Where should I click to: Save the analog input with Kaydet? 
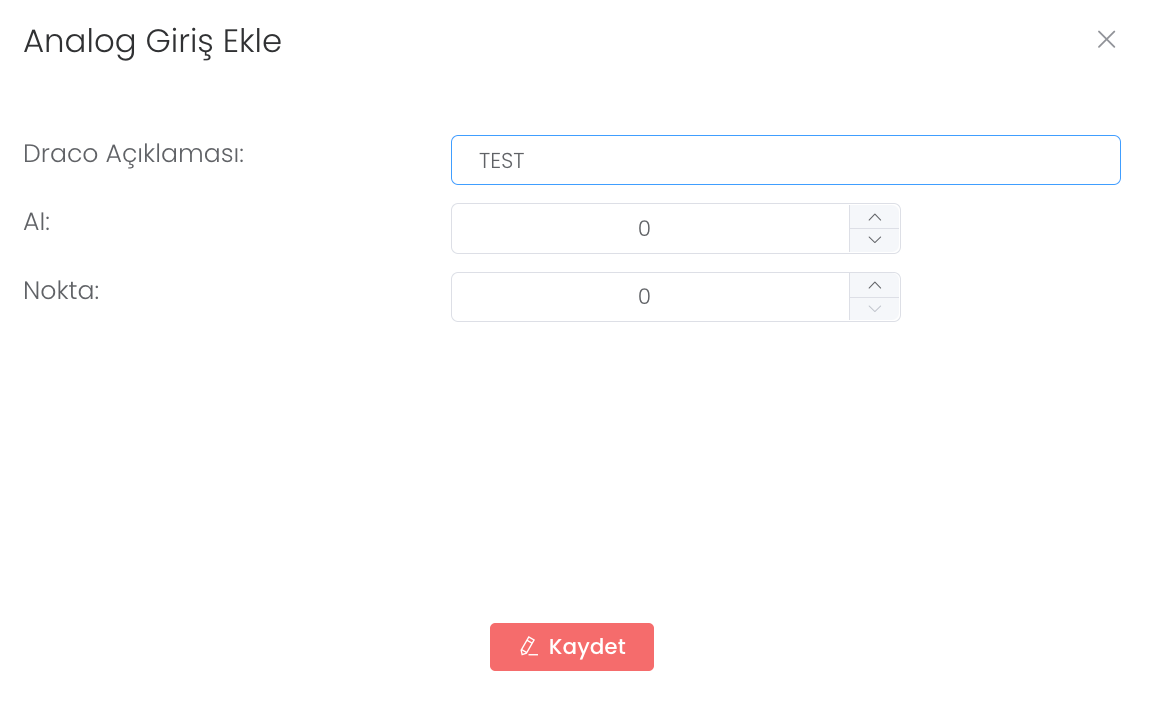(x=572, y=647)
